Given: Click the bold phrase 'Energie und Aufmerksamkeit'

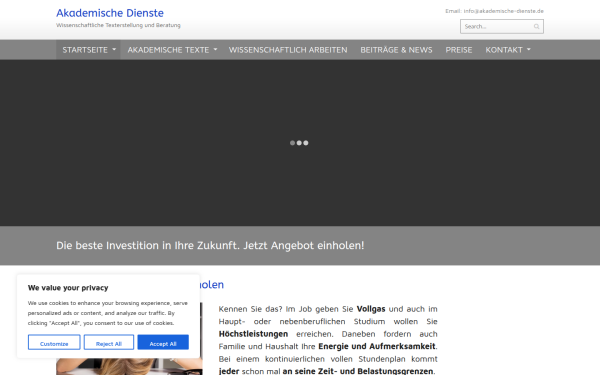Looking at the screenshot, I should pos(377,346).
